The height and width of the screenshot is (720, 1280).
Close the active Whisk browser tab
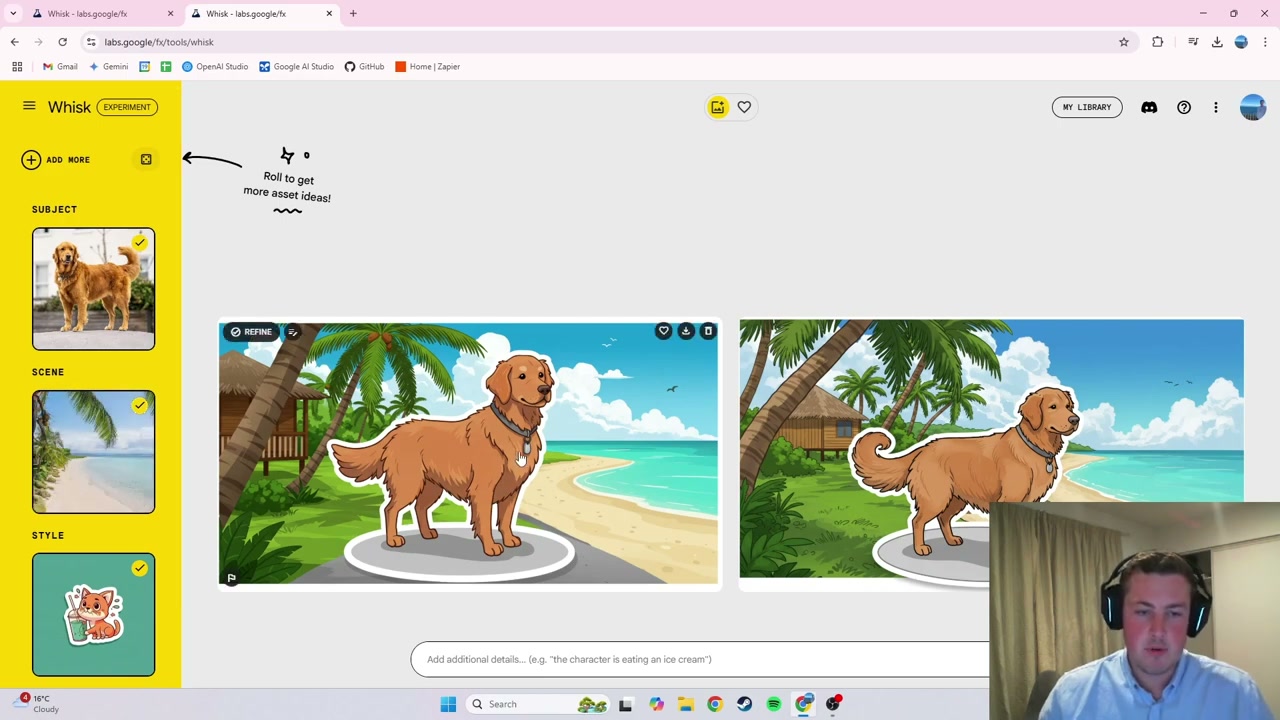(329, 14)
